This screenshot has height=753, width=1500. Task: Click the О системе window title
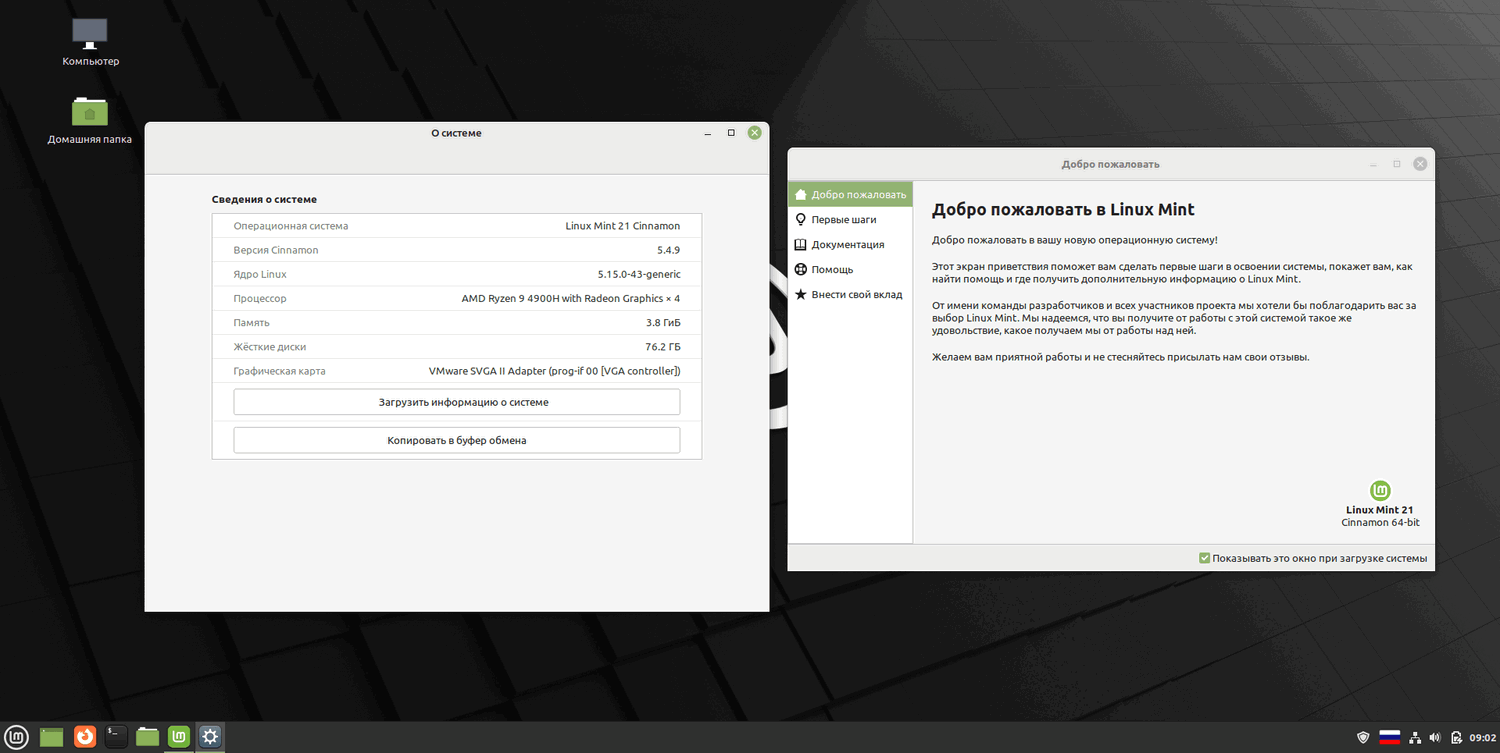[456, 133]
